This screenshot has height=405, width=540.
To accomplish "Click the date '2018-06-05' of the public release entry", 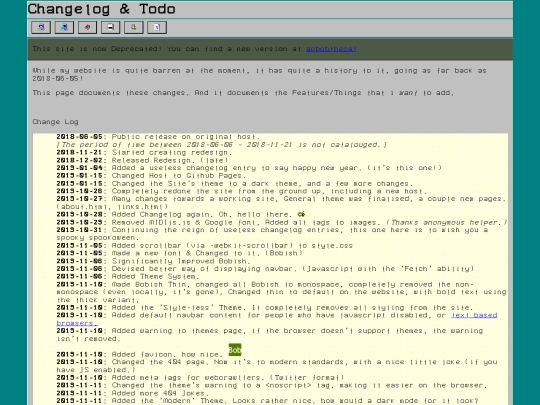I will coord(80,137).
